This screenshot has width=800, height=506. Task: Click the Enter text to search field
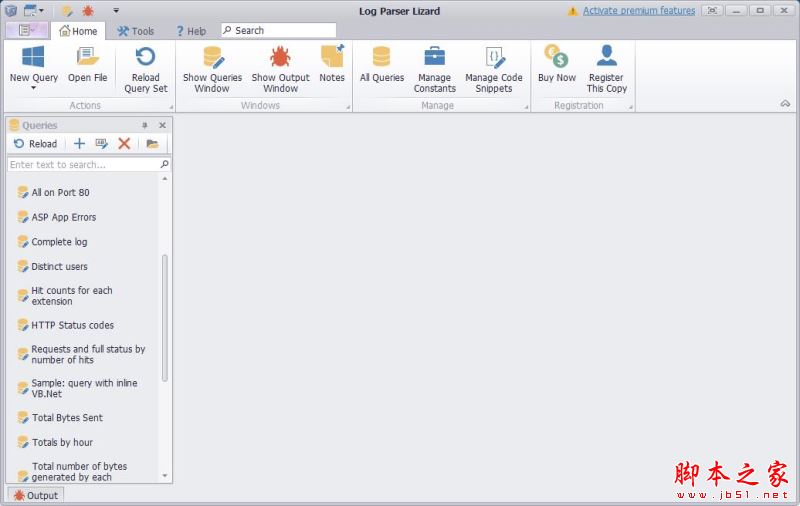tap(84, 164)
